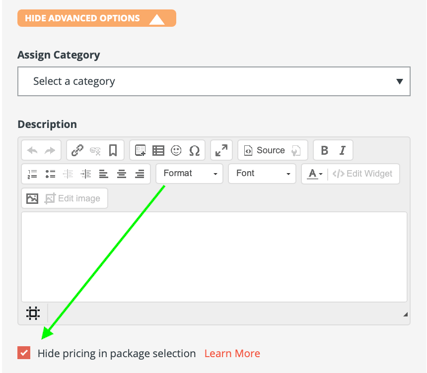The image size is (427, 373).
Task: Insert special character with omega icon
Action: click(x=194, y=151)
